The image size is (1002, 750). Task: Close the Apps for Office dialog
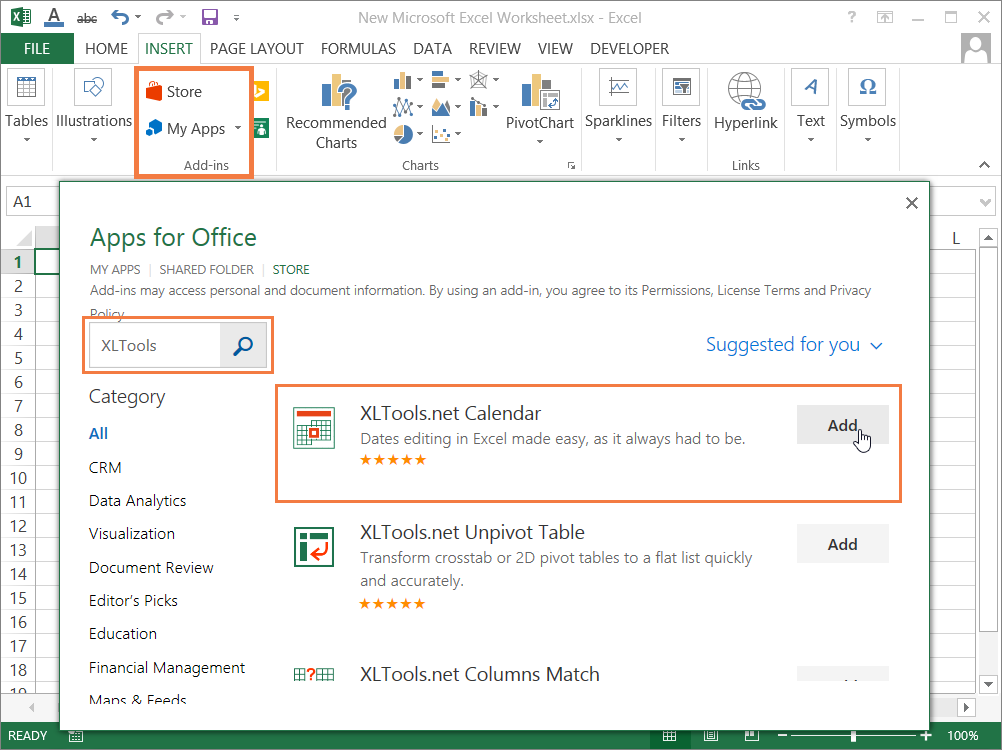point(912,203)
